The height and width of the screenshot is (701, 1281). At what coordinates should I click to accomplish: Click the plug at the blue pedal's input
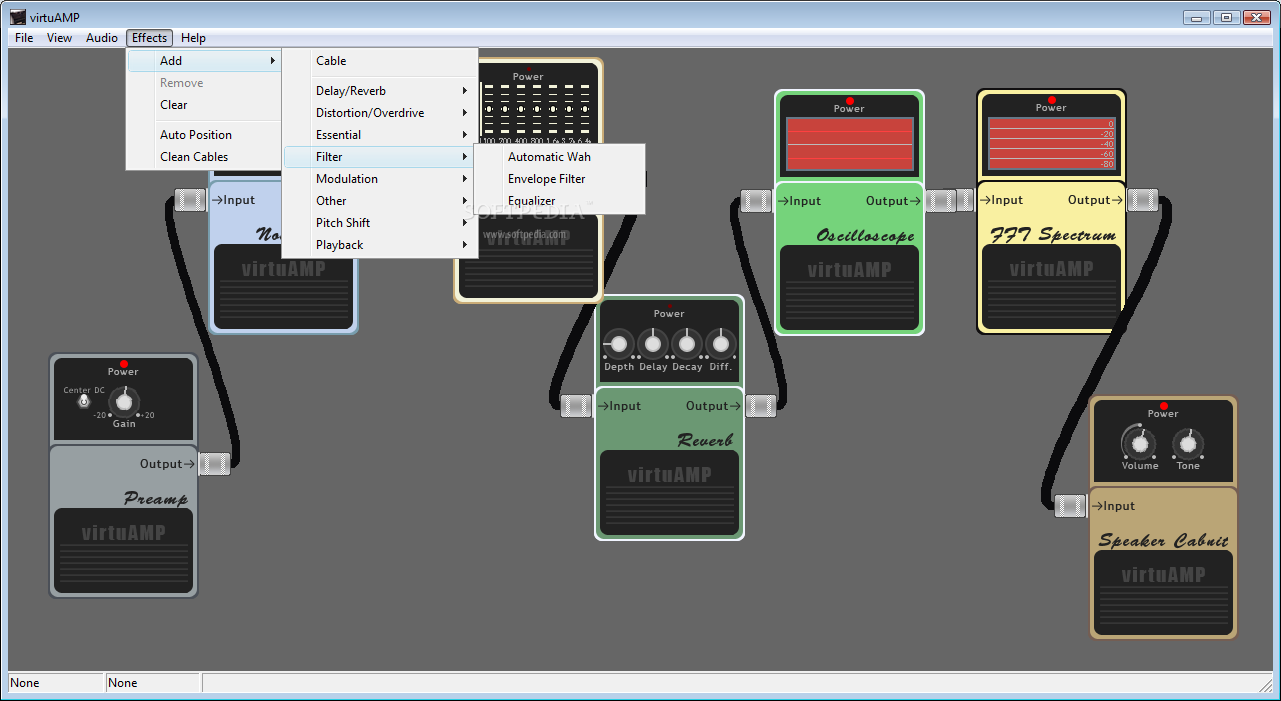click(190, 200)
